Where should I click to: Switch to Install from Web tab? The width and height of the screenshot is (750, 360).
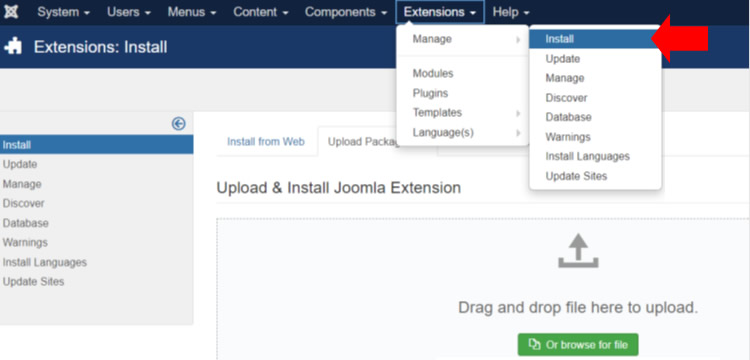click(x=266, y=142)
